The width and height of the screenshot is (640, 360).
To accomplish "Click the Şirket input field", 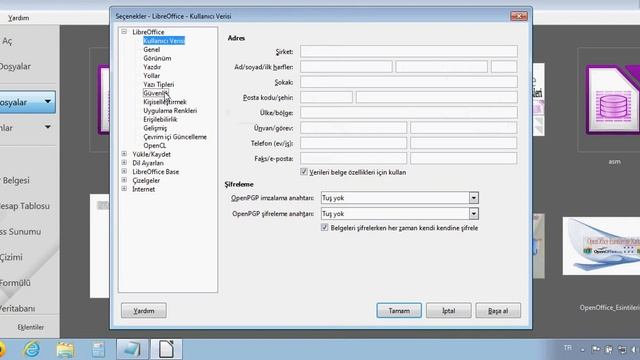I will [x=409, y=51].
